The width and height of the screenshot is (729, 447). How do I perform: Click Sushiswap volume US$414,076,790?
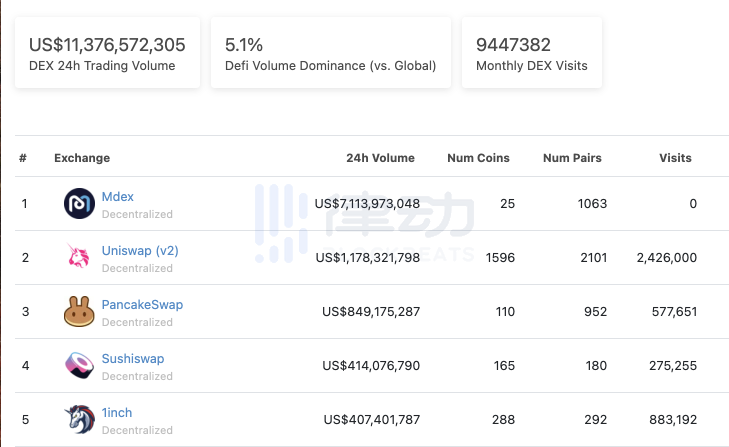[371, 365]
